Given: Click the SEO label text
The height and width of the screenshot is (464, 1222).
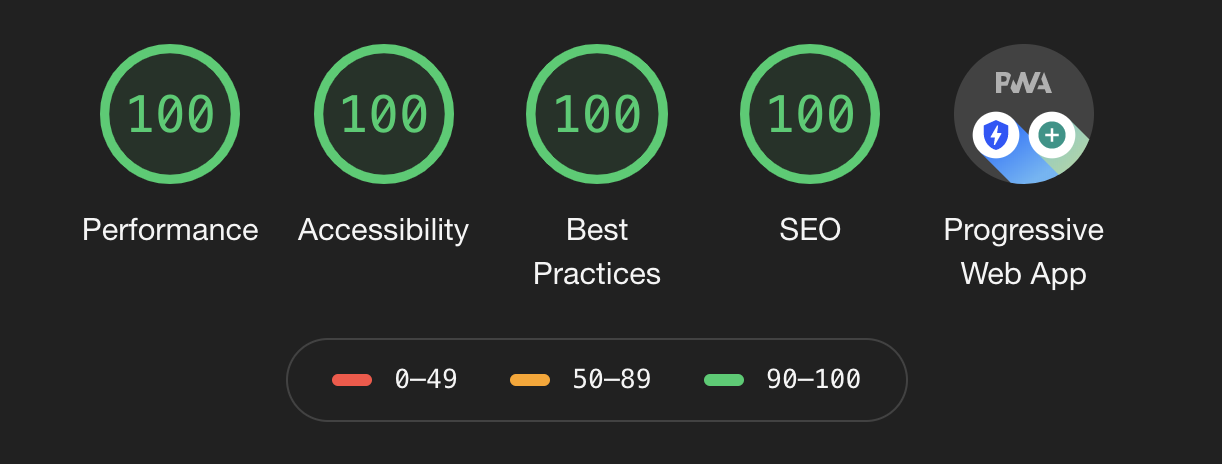Looking at the screenshot, I should tap(810, 230).
